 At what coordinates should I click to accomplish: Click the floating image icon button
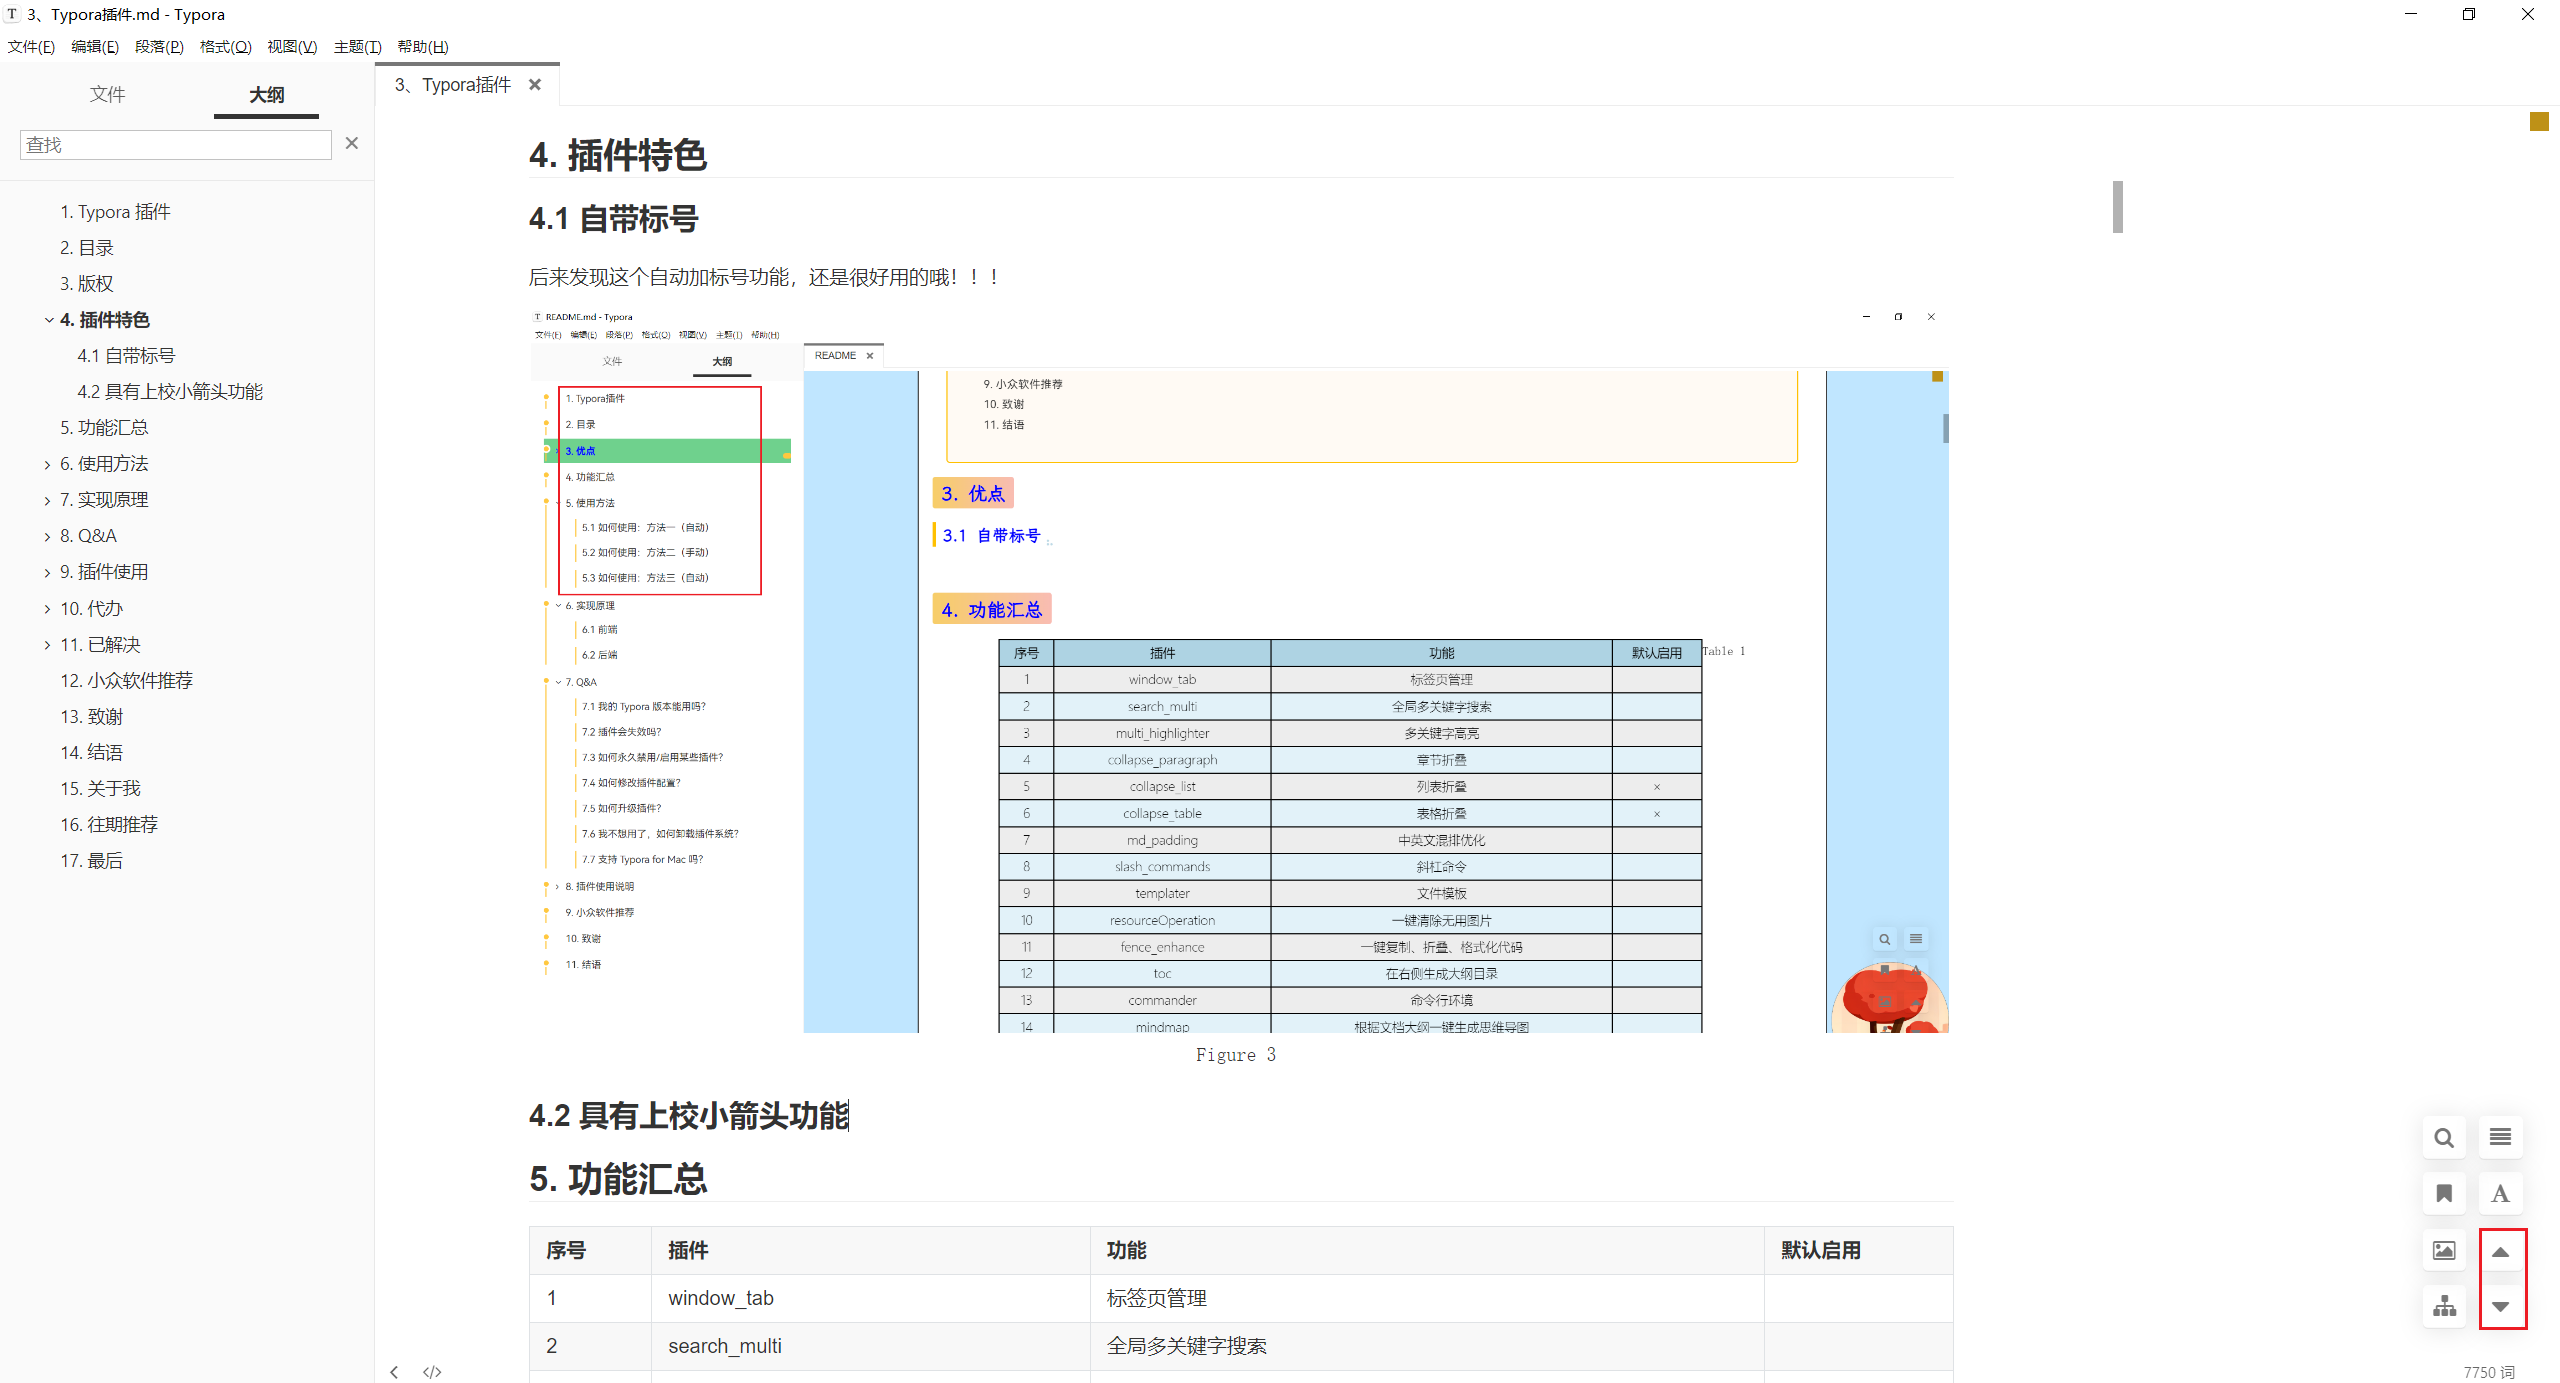coord(2444,1250)
